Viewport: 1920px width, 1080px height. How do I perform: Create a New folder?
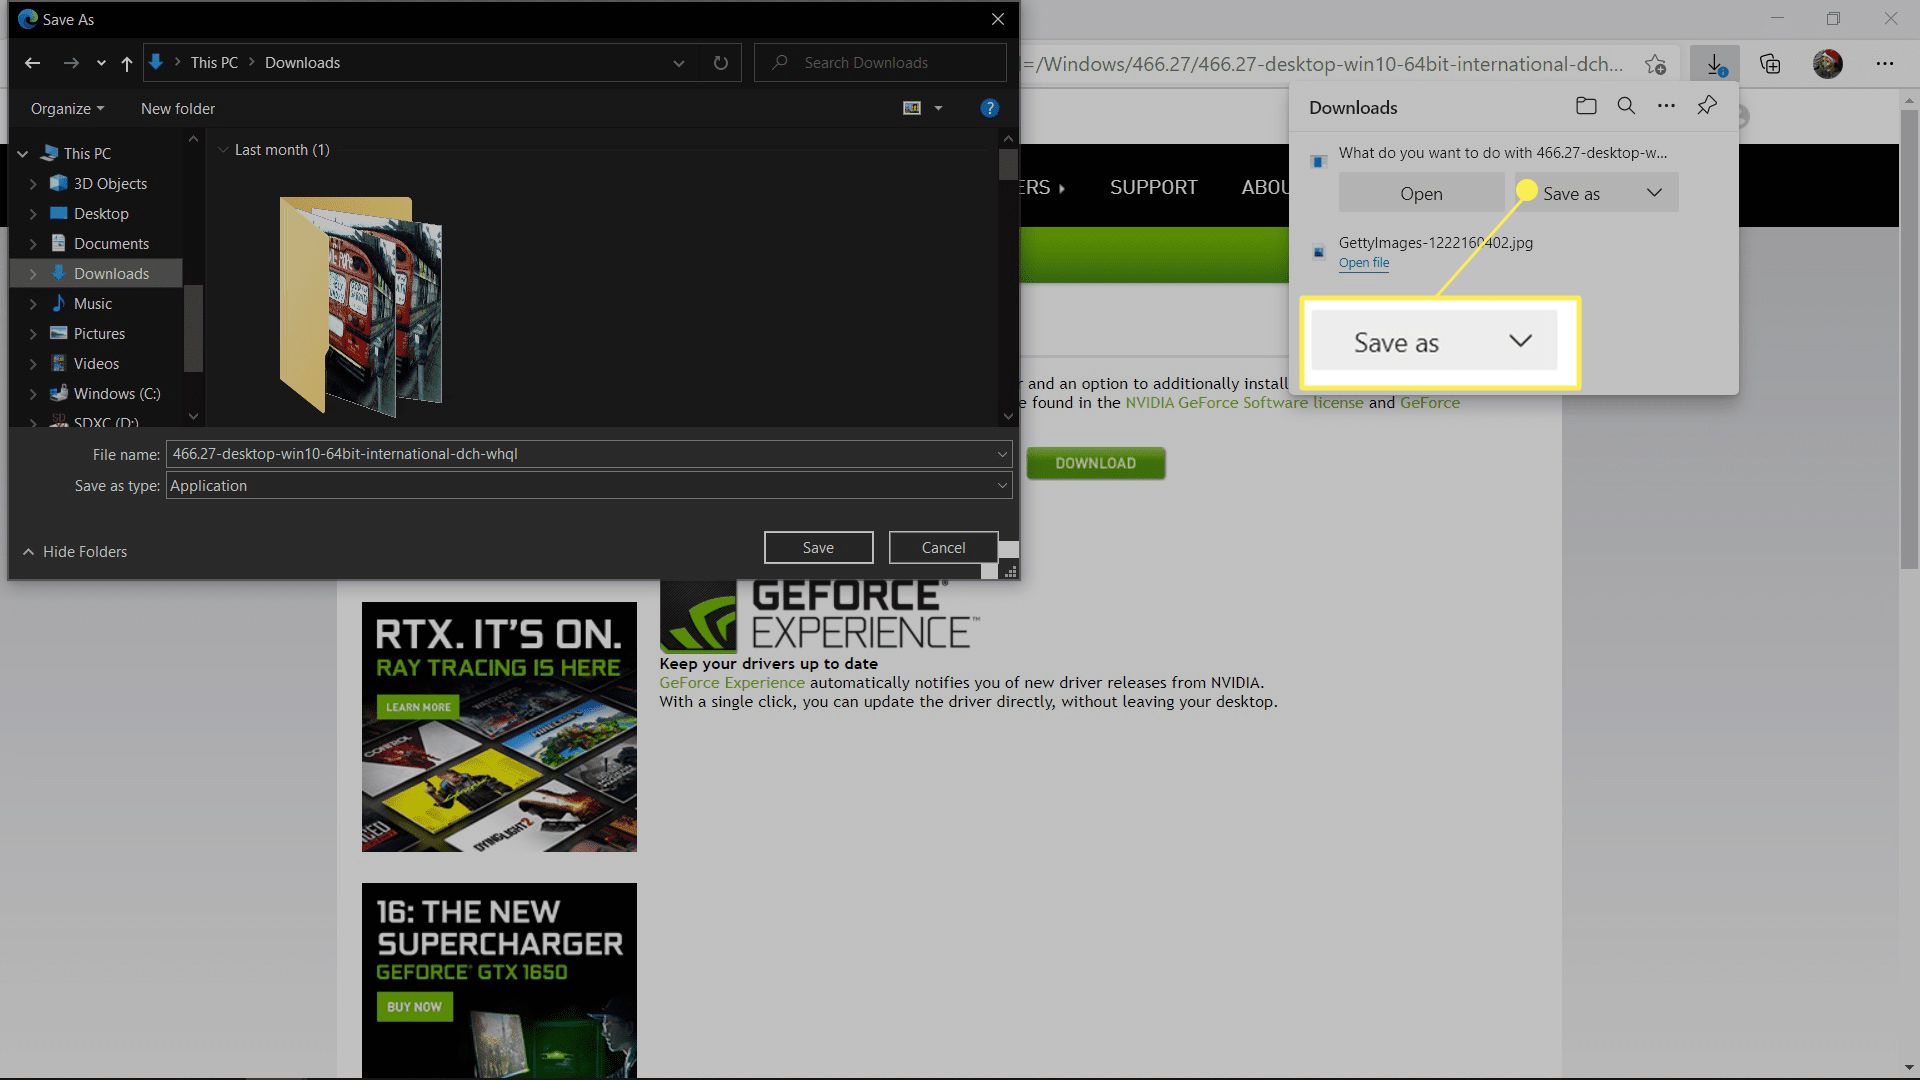coord(178,108)
